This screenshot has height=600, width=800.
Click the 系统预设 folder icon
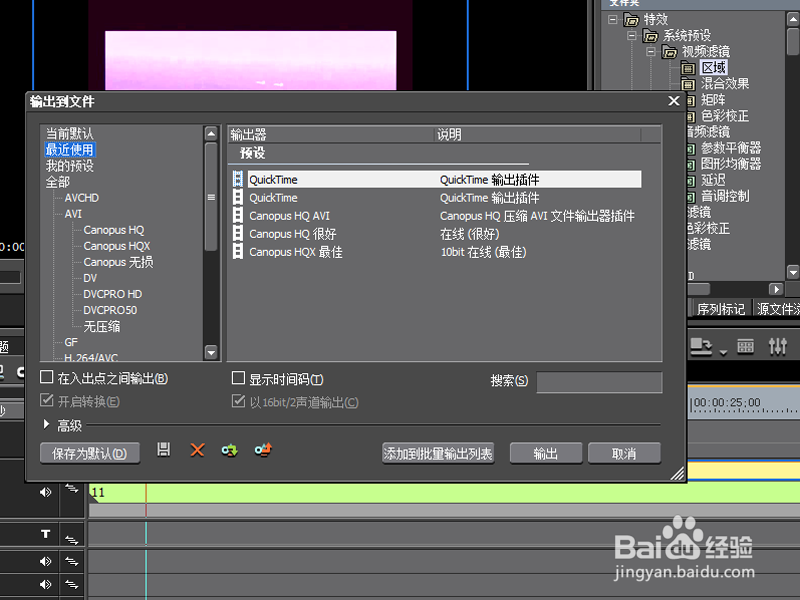pyautogui.click(x=651, y=36)
